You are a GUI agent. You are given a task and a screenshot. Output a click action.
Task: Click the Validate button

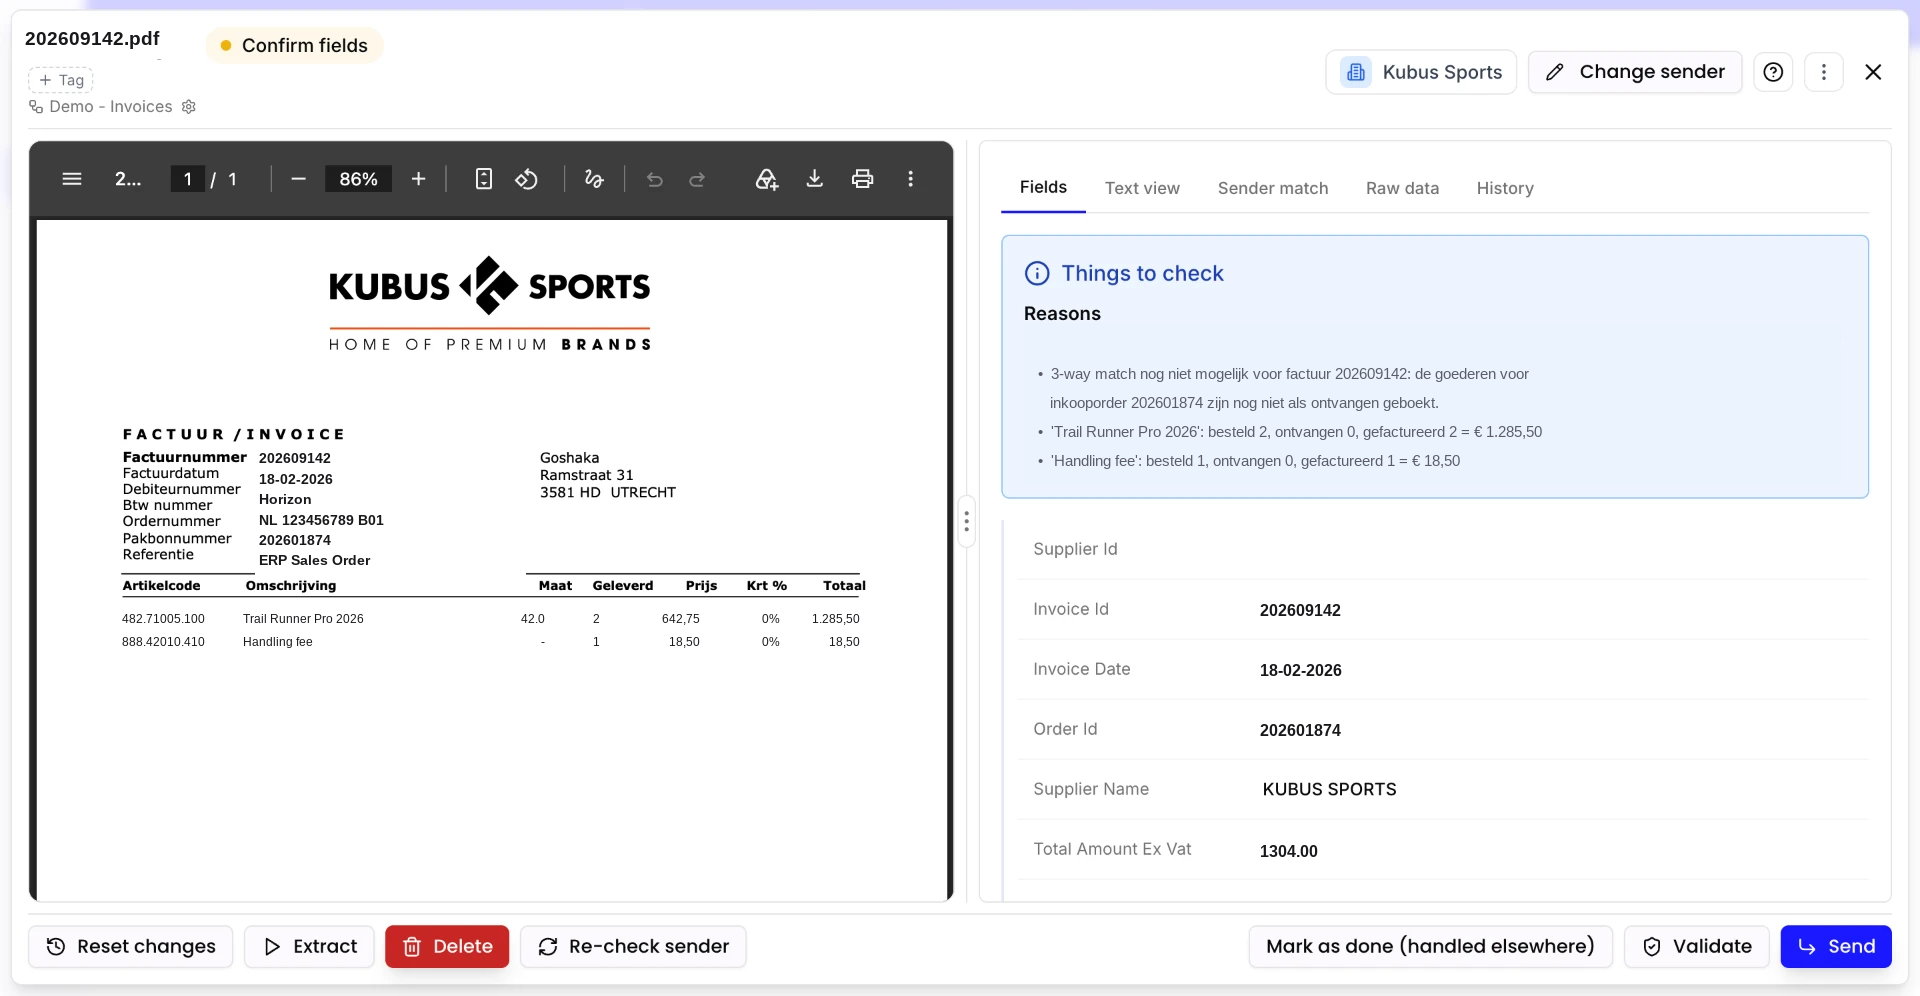1697,946
